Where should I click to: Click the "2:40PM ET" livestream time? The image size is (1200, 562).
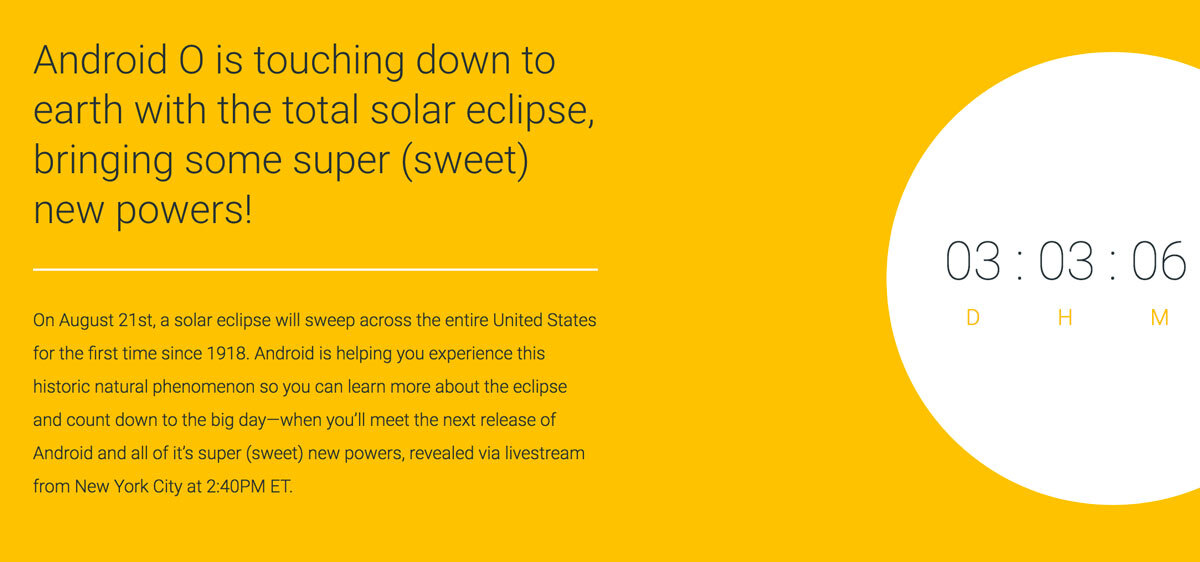point(252,487)
